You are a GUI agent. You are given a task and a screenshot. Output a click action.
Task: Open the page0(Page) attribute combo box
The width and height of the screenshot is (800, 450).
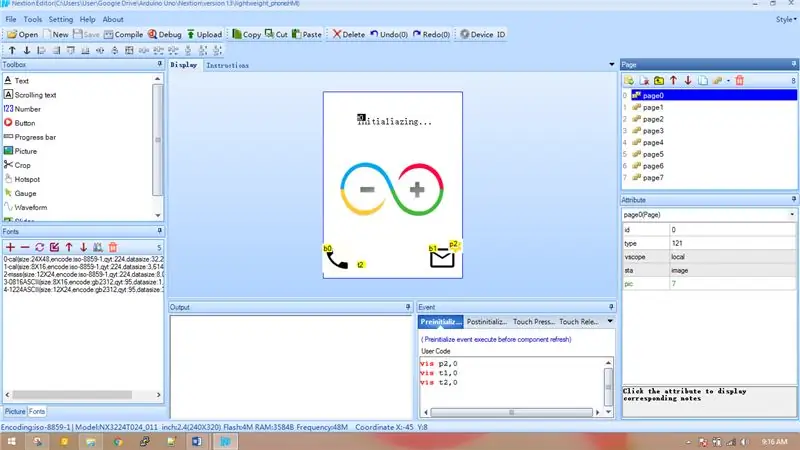tap(709, 215)
